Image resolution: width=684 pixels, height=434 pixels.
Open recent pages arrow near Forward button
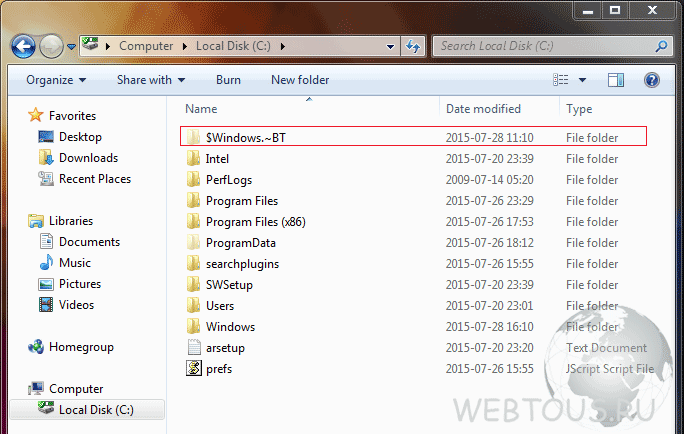[72, 46]
